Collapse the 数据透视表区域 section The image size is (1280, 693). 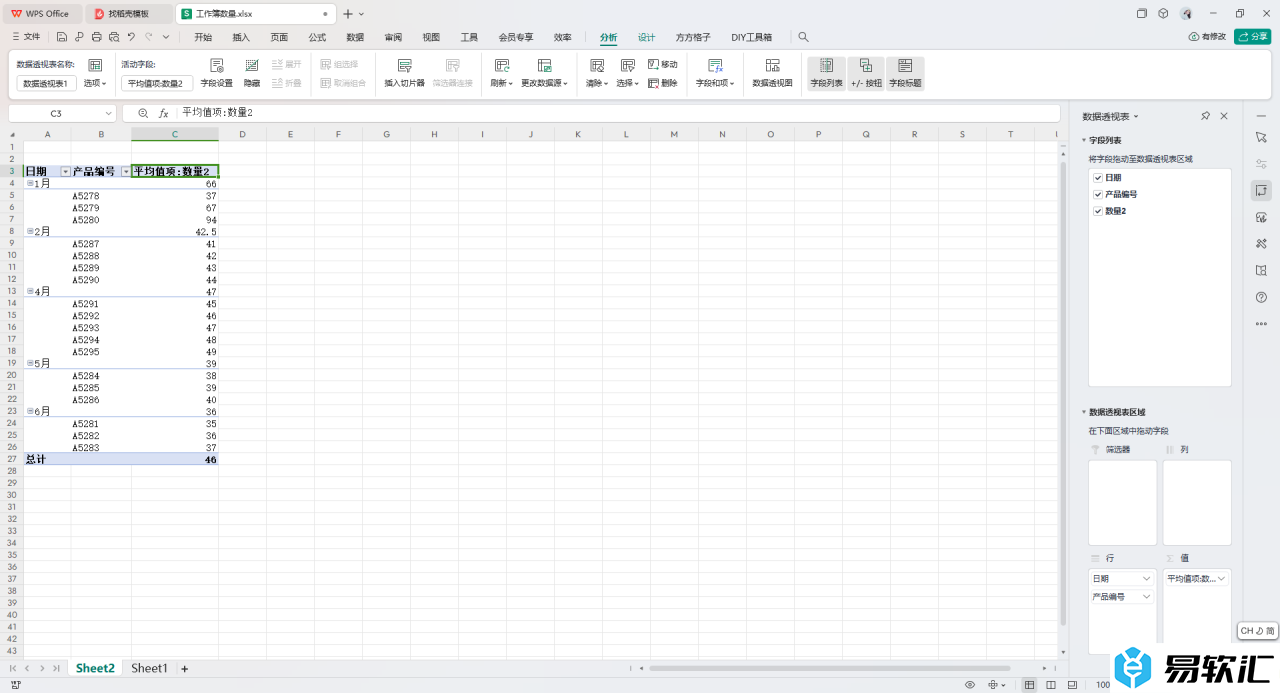coord(1083,412)
